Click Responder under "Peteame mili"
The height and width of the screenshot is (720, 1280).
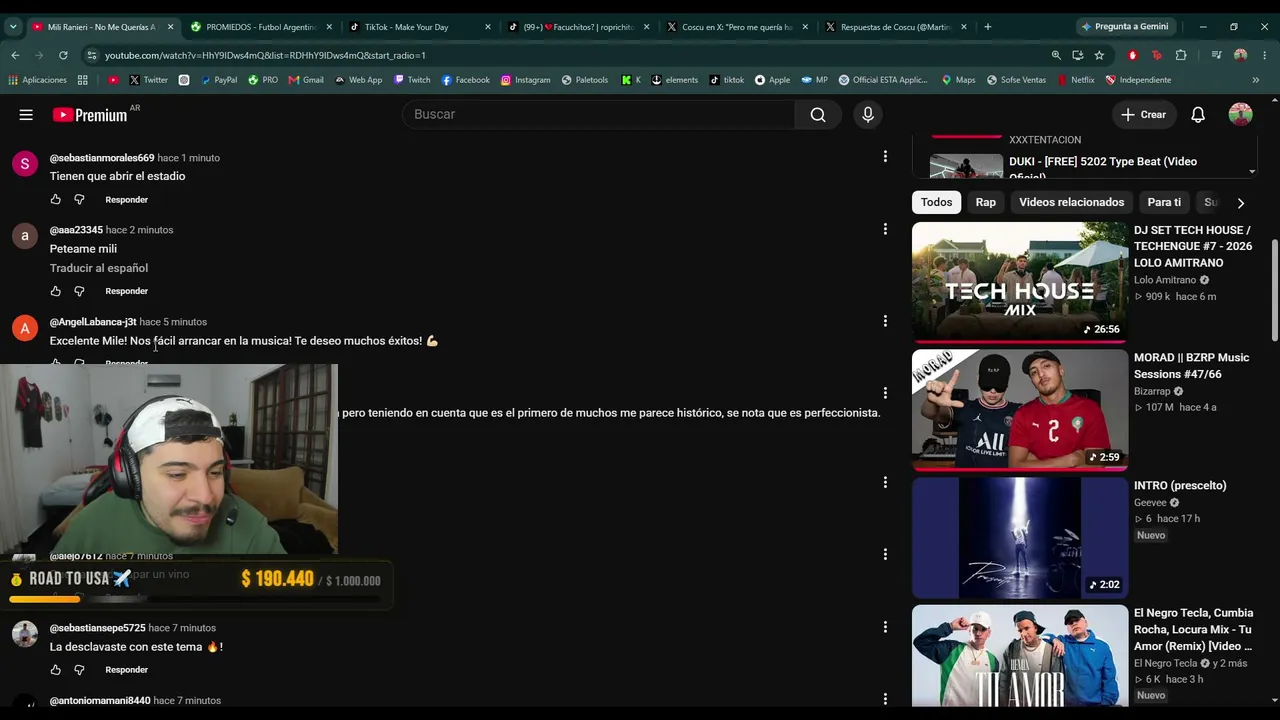126,291
